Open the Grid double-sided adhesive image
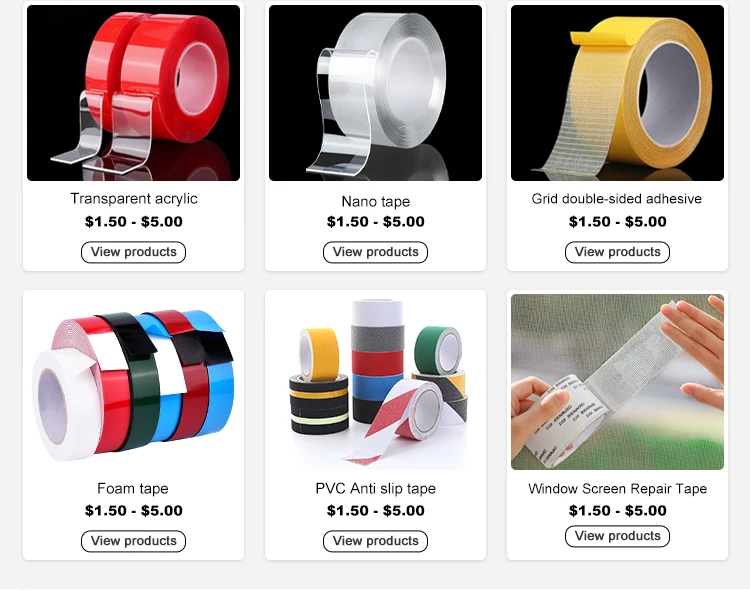 click(618, 93)
